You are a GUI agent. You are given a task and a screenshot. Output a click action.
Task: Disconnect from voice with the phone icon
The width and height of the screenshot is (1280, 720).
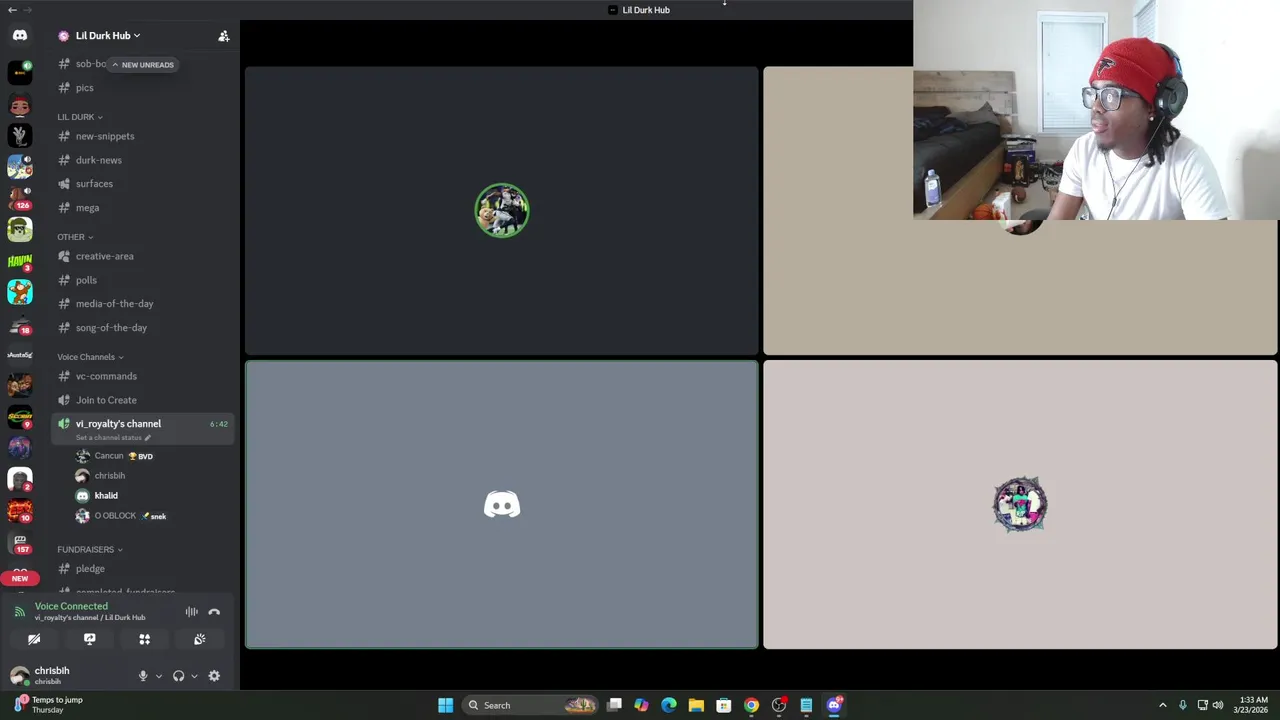point(214,612)
